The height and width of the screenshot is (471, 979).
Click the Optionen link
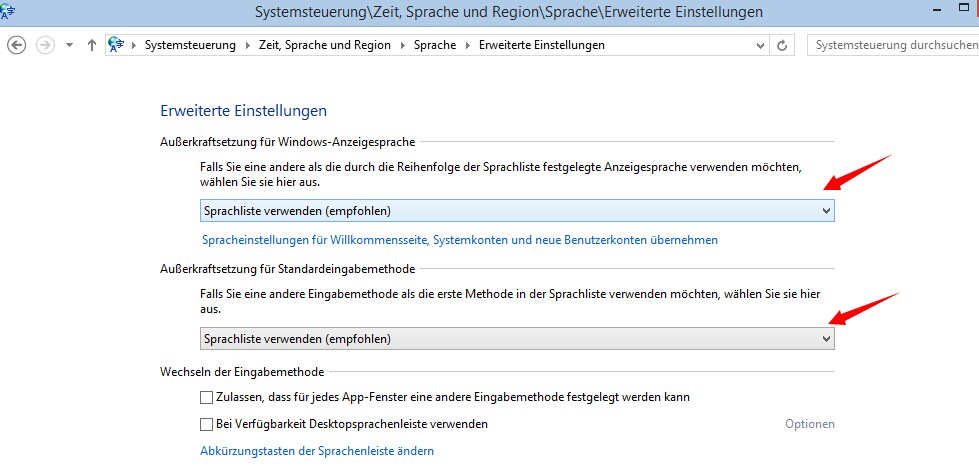click(x=810, y=424)
